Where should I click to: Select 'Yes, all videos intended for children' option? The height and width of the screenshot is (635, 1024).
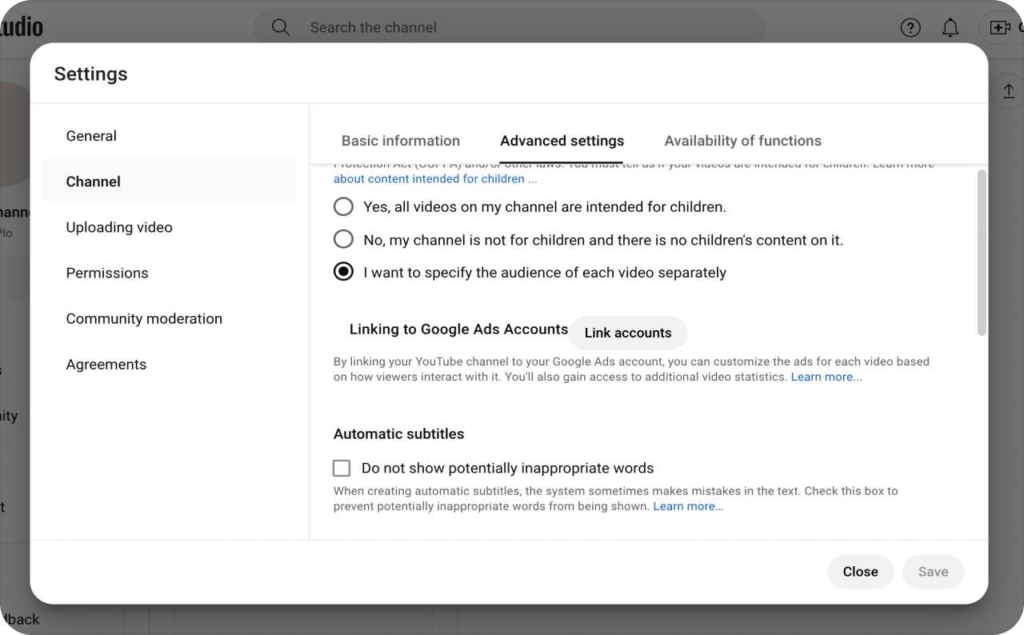[x=343, y=207]
